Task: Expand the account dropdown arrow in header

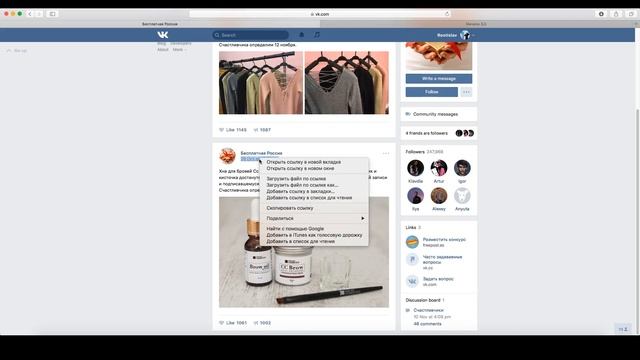Action: (473, 36)
